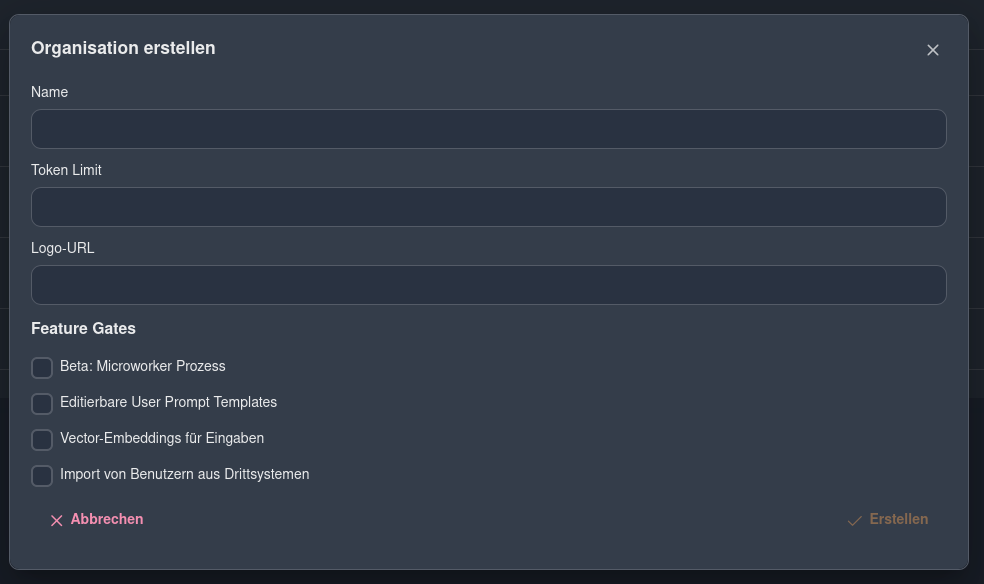The image size is (984, 584).
Task: Click the 'Vector-Embeddings für Eingaben' label text
Action: [x=162, y=438]
